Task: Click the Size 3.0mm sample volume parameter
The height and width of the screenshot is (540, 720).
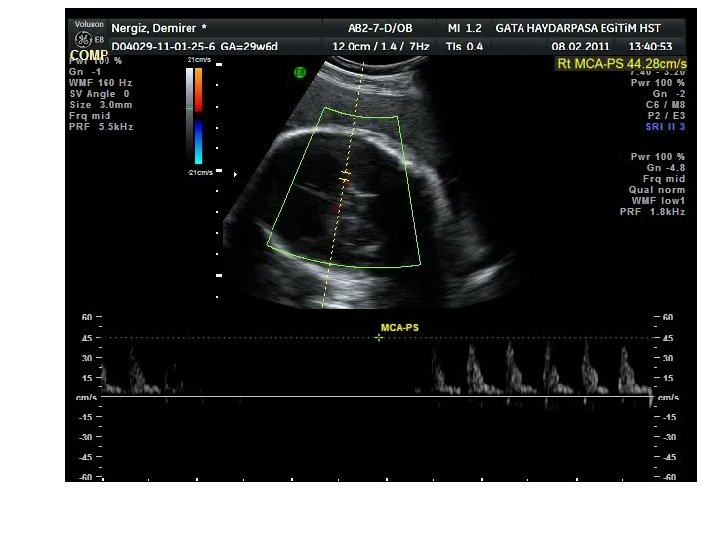Action: click(x=101, y=105)
